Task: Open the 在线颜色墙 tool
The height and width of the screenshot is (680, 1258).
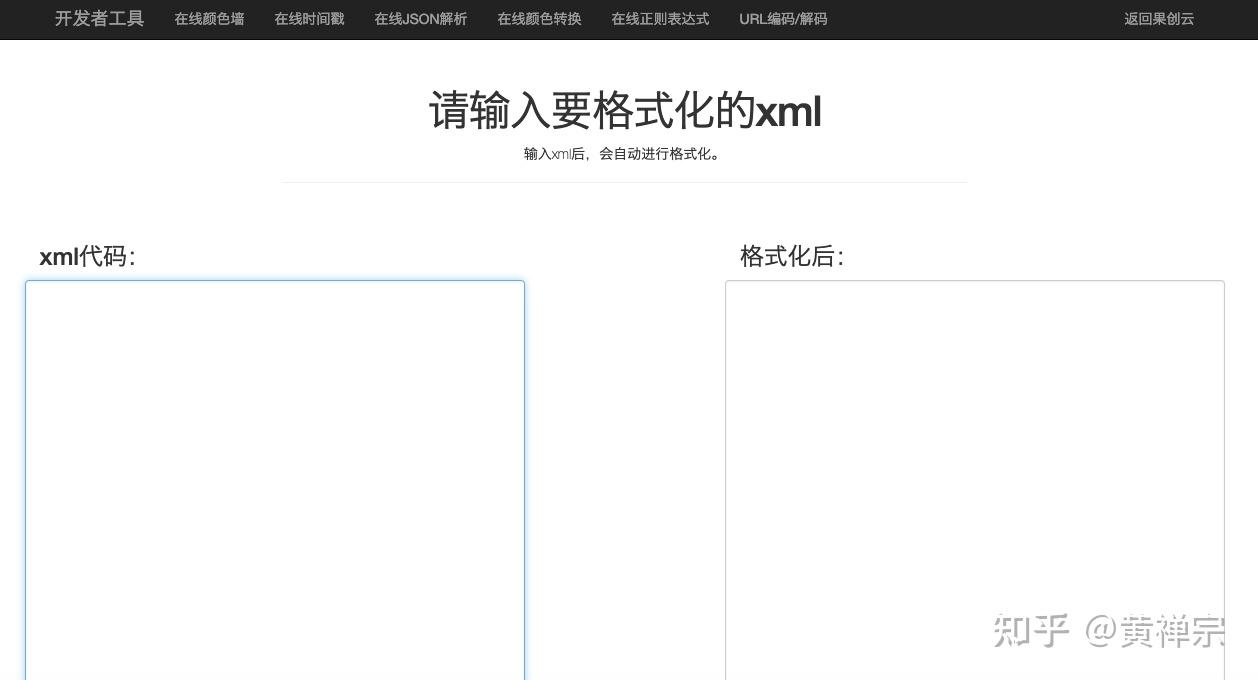Action: [x=209, y=19]
